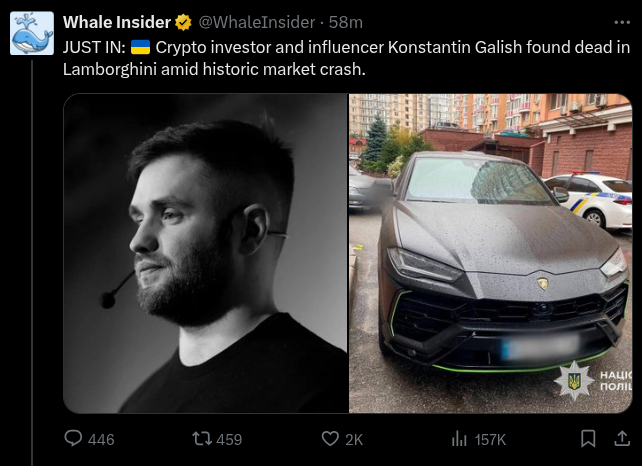The width and height of the screenshot is (642, 466).
Task: Open the three-dot more options menu
Action: tap(623, 22)
